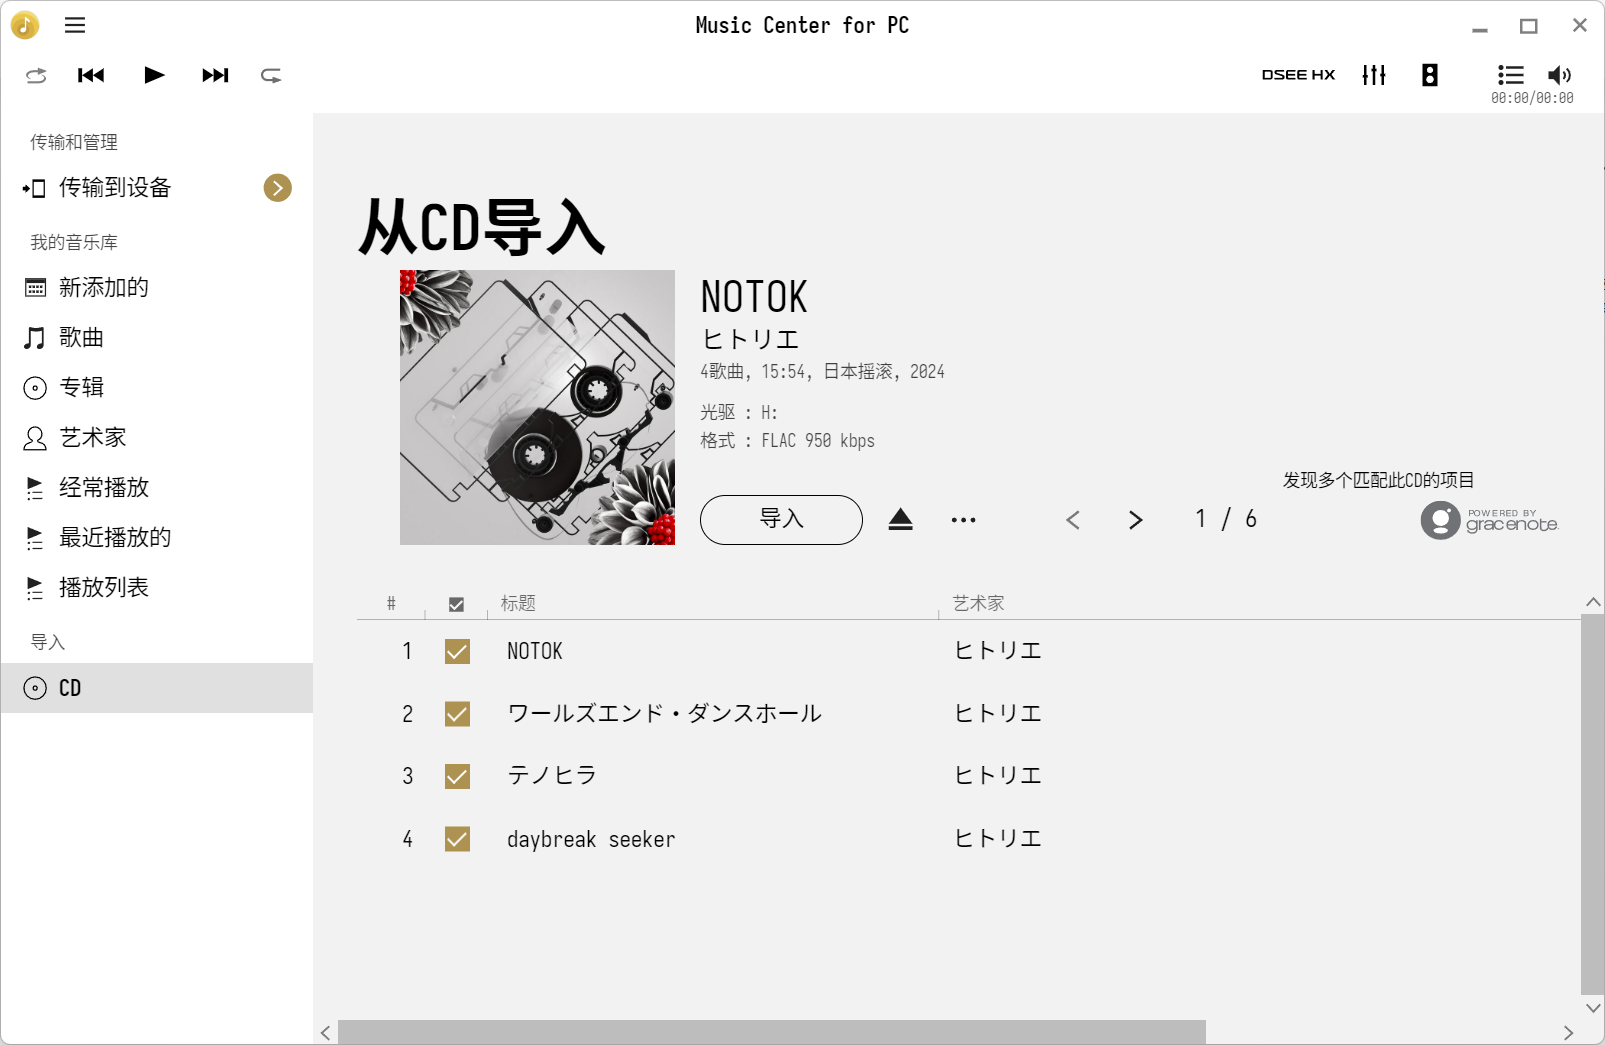The image size is (1605, 1045).
Task: Open speaker output settings icon
Action: [1430, 75]
